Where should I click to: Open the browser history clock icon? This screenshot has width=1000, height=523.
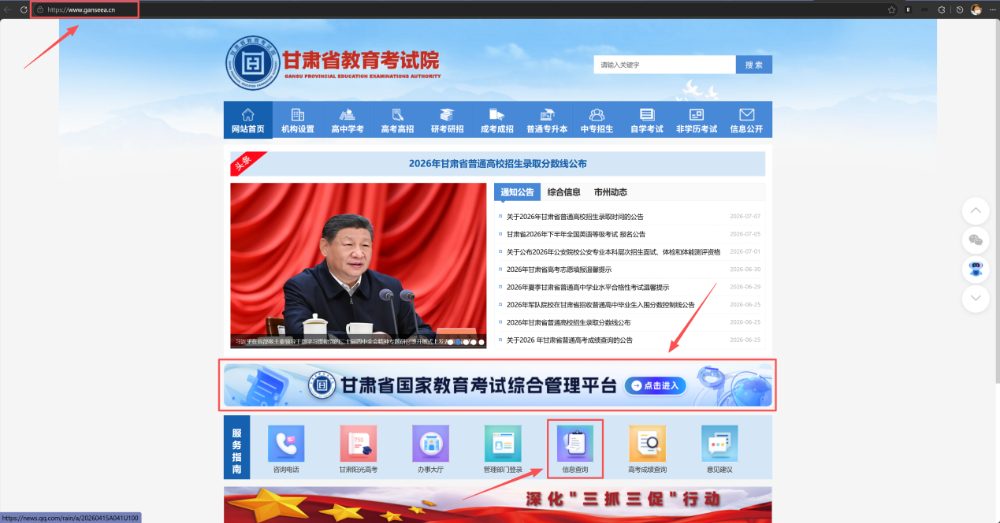(959, 10)
